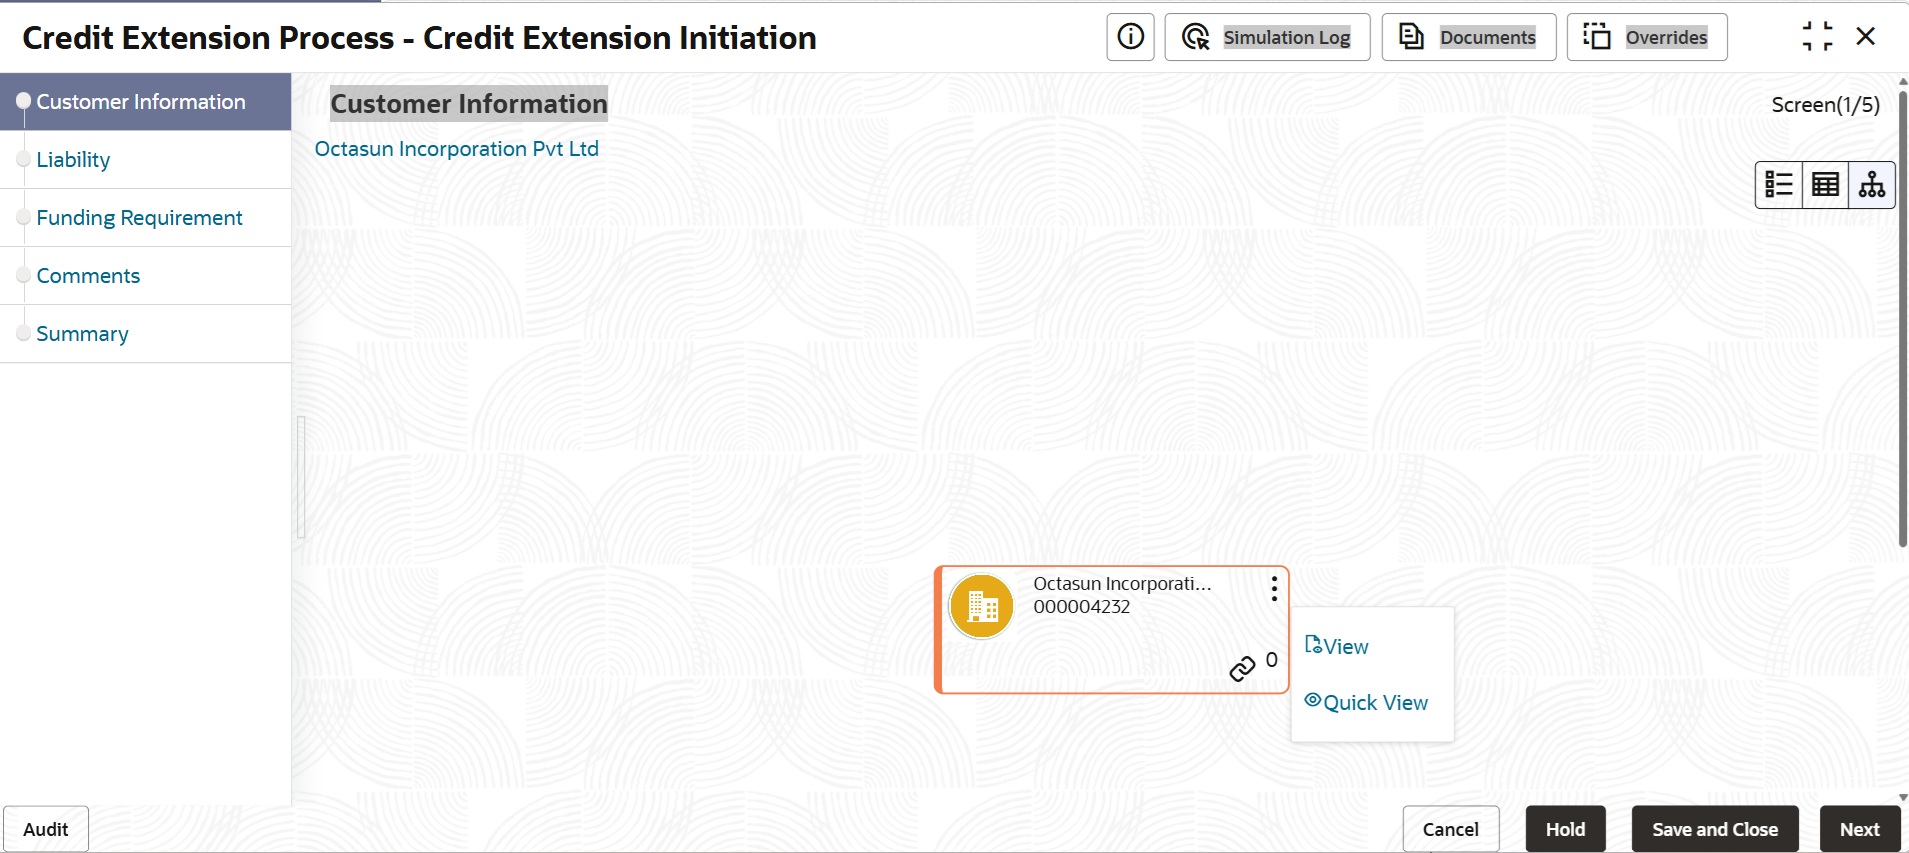Go to the Funding Requirement step
This screenshot has width=1909, height=853.
click(145, 218)
